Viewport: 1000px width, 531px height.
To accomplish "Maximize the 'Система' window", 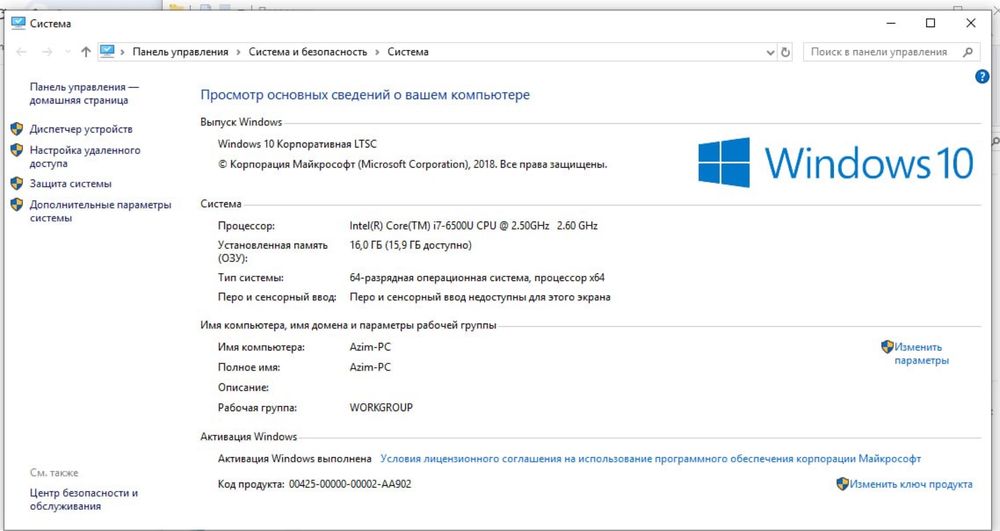I will pyautogui.click(x=930, y=23).
